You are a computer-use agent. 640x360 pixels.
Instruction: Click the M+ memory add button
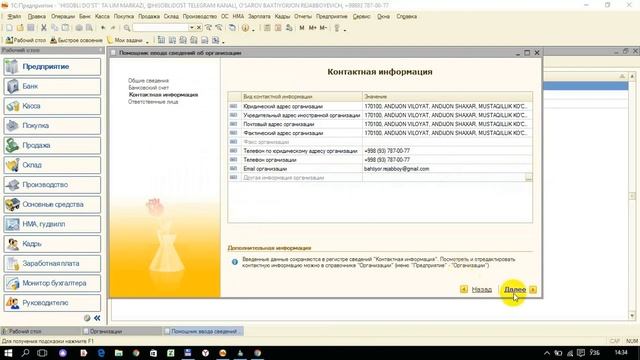[x=312, y=28]
